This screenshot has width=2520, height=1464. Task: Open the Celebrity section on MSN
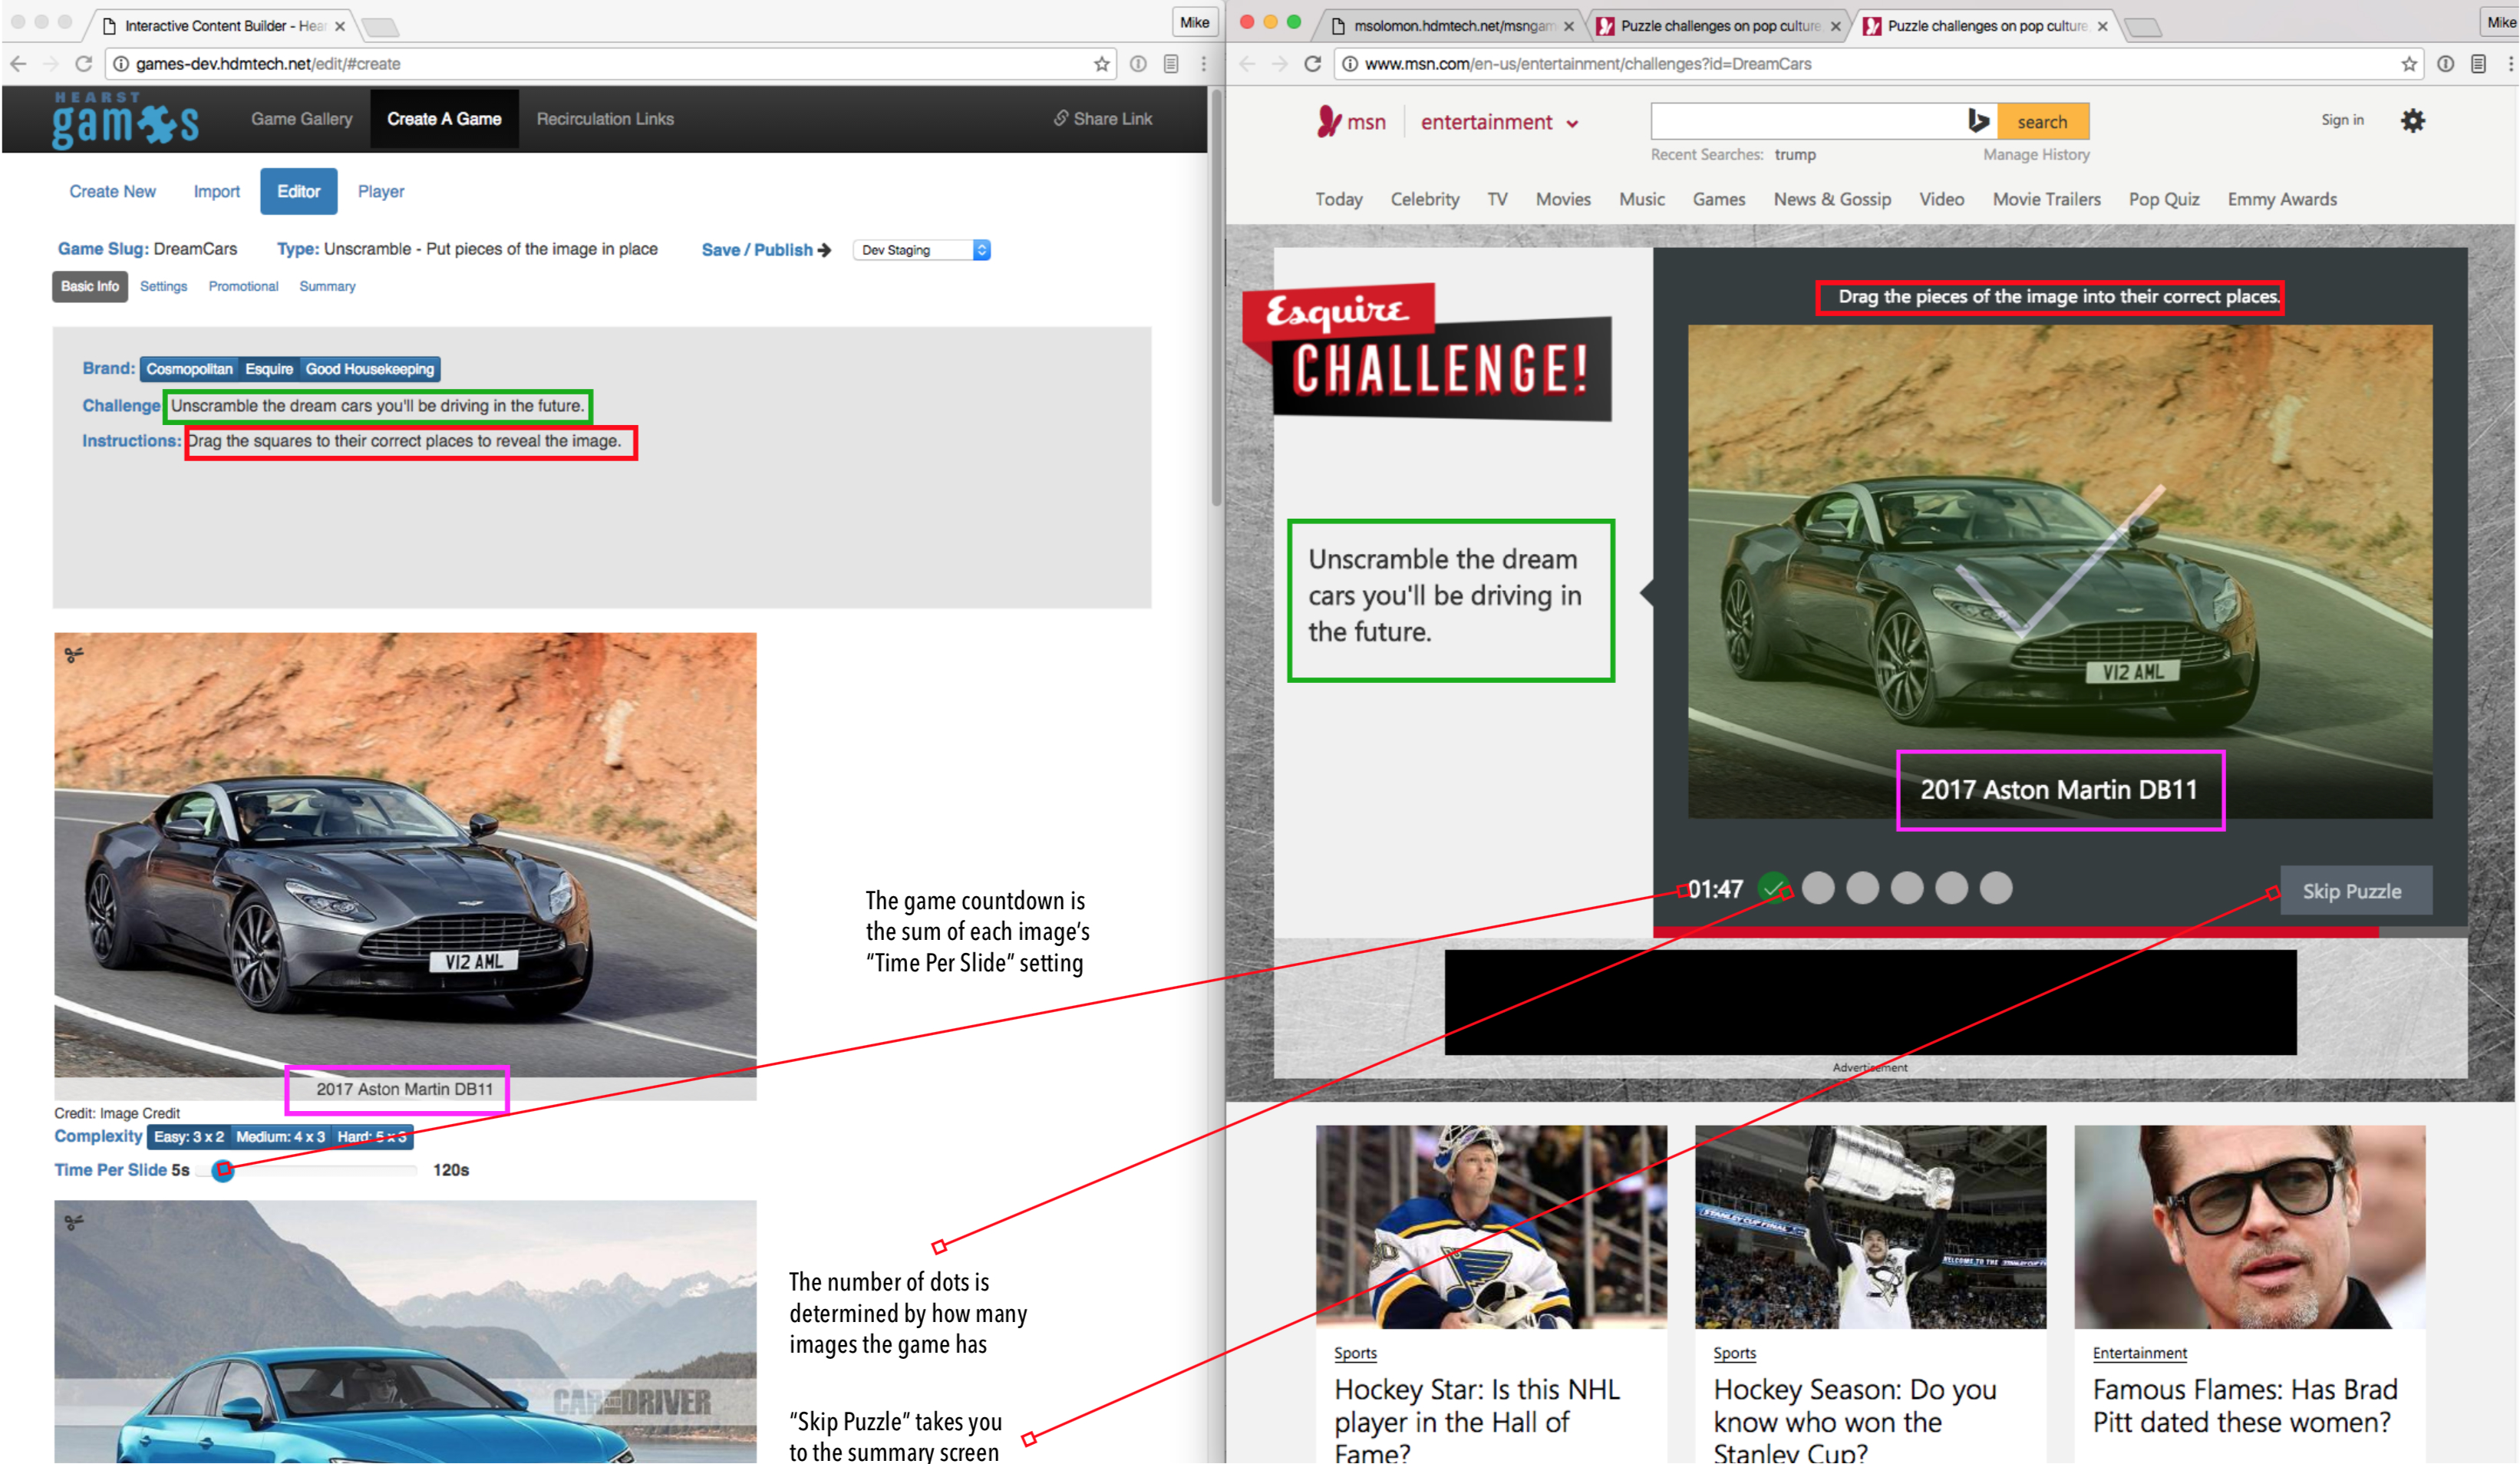click(x=1425, y=200)
